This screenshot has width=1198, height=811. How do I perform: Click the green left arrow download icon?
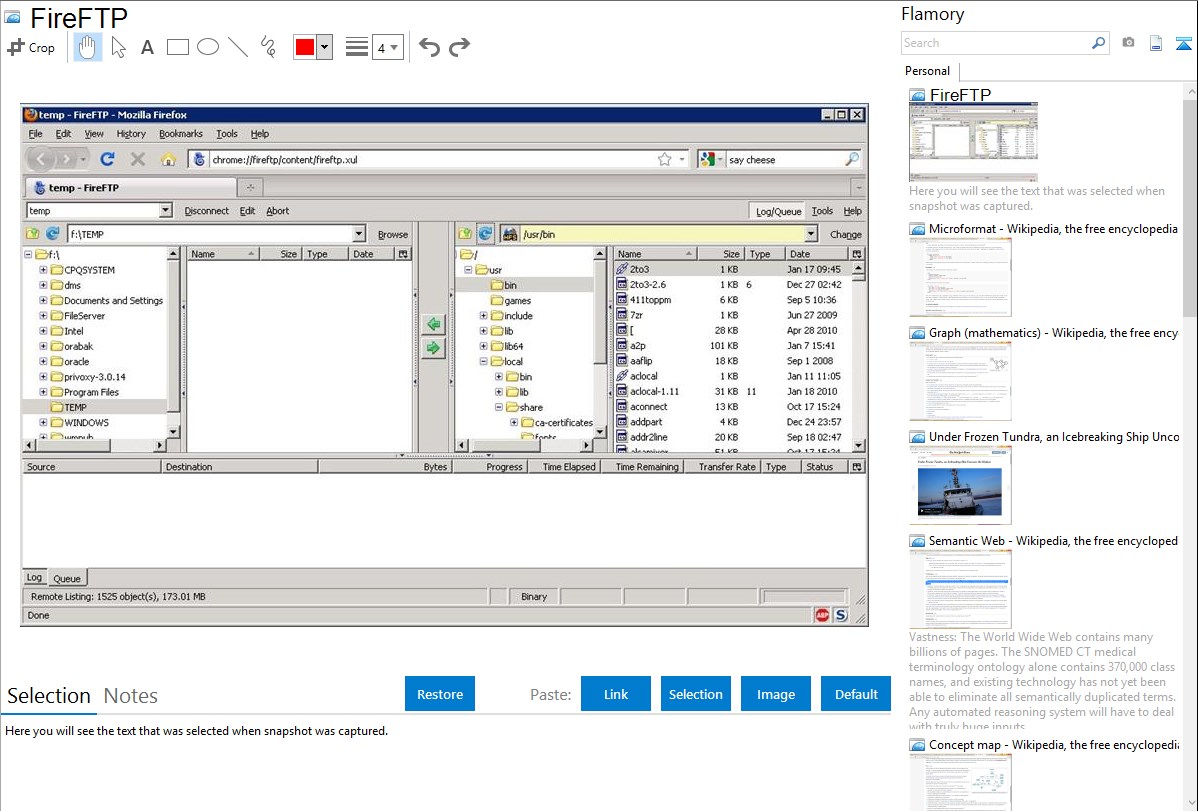433,324
